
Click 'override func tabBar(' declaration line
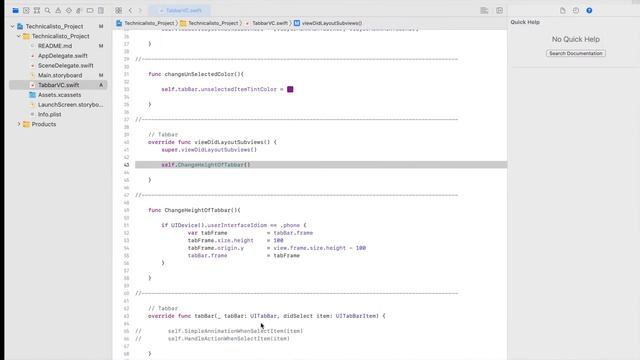(267, 316)
